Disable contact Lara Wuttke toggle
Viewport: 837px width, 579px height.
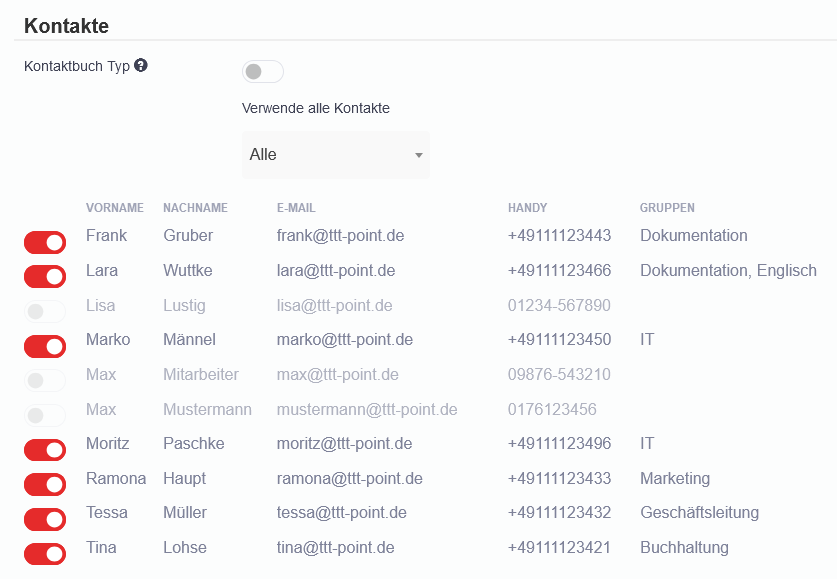(45, 277)
